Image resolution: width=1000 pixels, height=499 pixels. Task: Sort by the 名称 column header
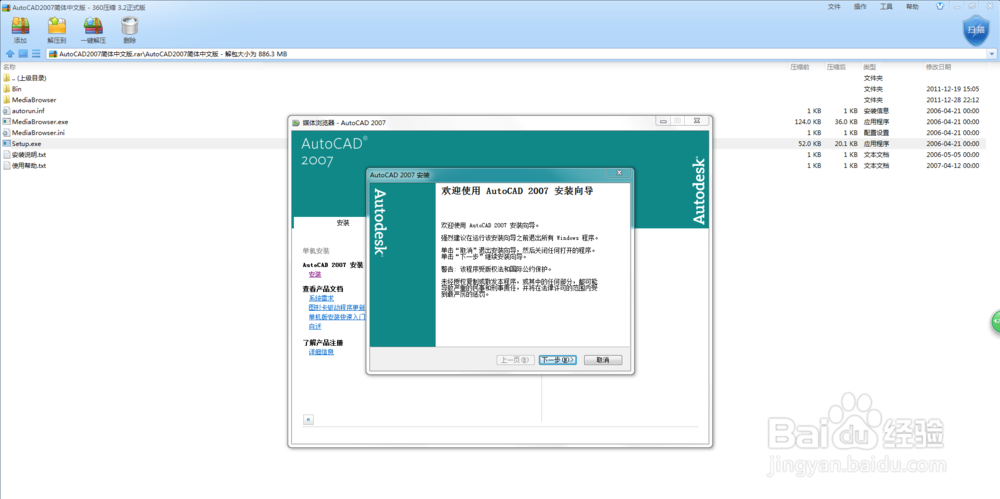click(9, 67)
